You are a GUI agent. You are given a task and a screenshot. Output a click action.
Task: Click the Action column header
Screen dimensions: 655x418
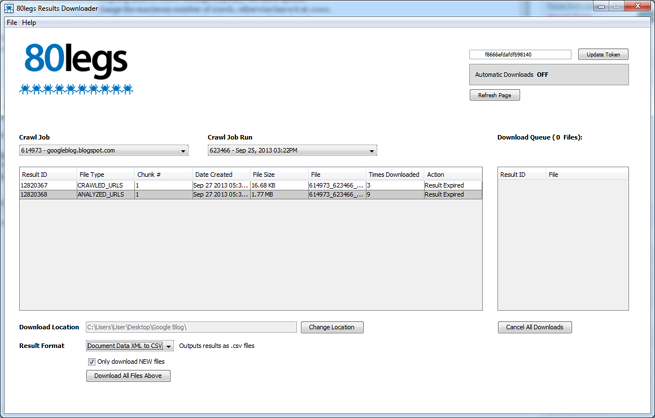(x=453, y=175)
